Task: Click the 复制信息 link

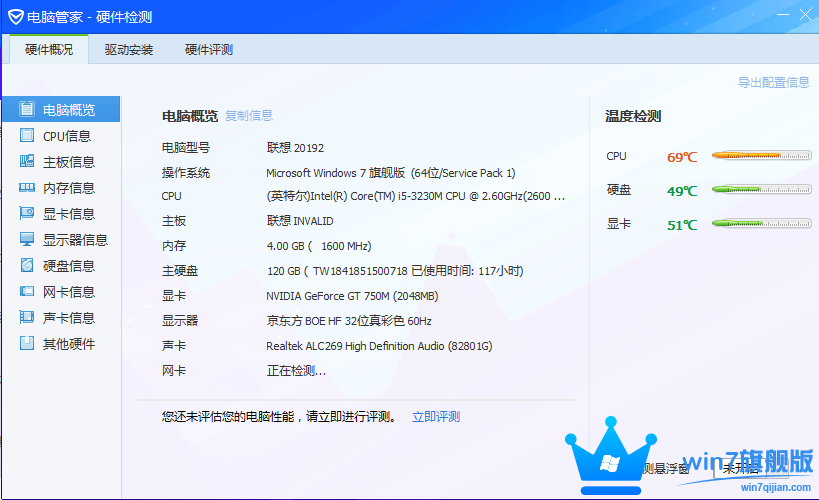Action: (249, 115)
